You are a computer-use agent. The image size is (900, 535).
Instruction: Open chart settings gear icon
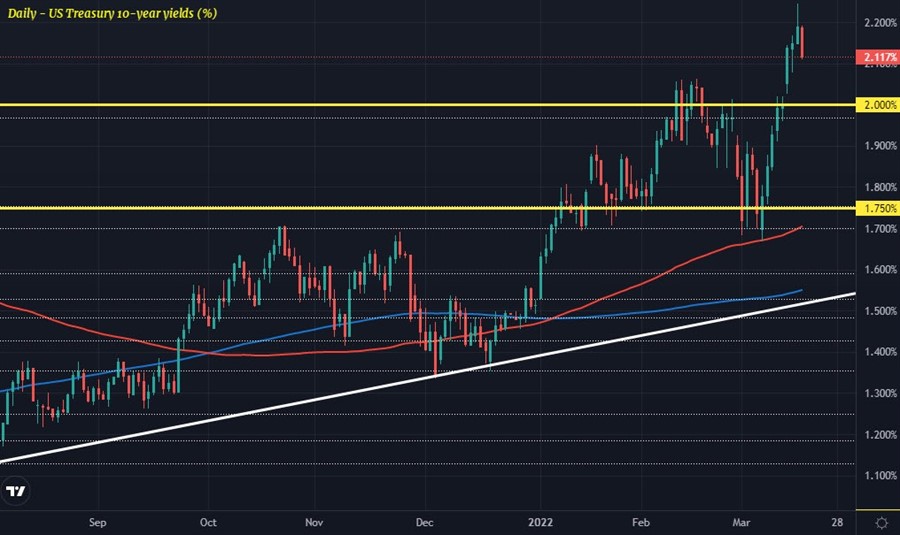881,522
